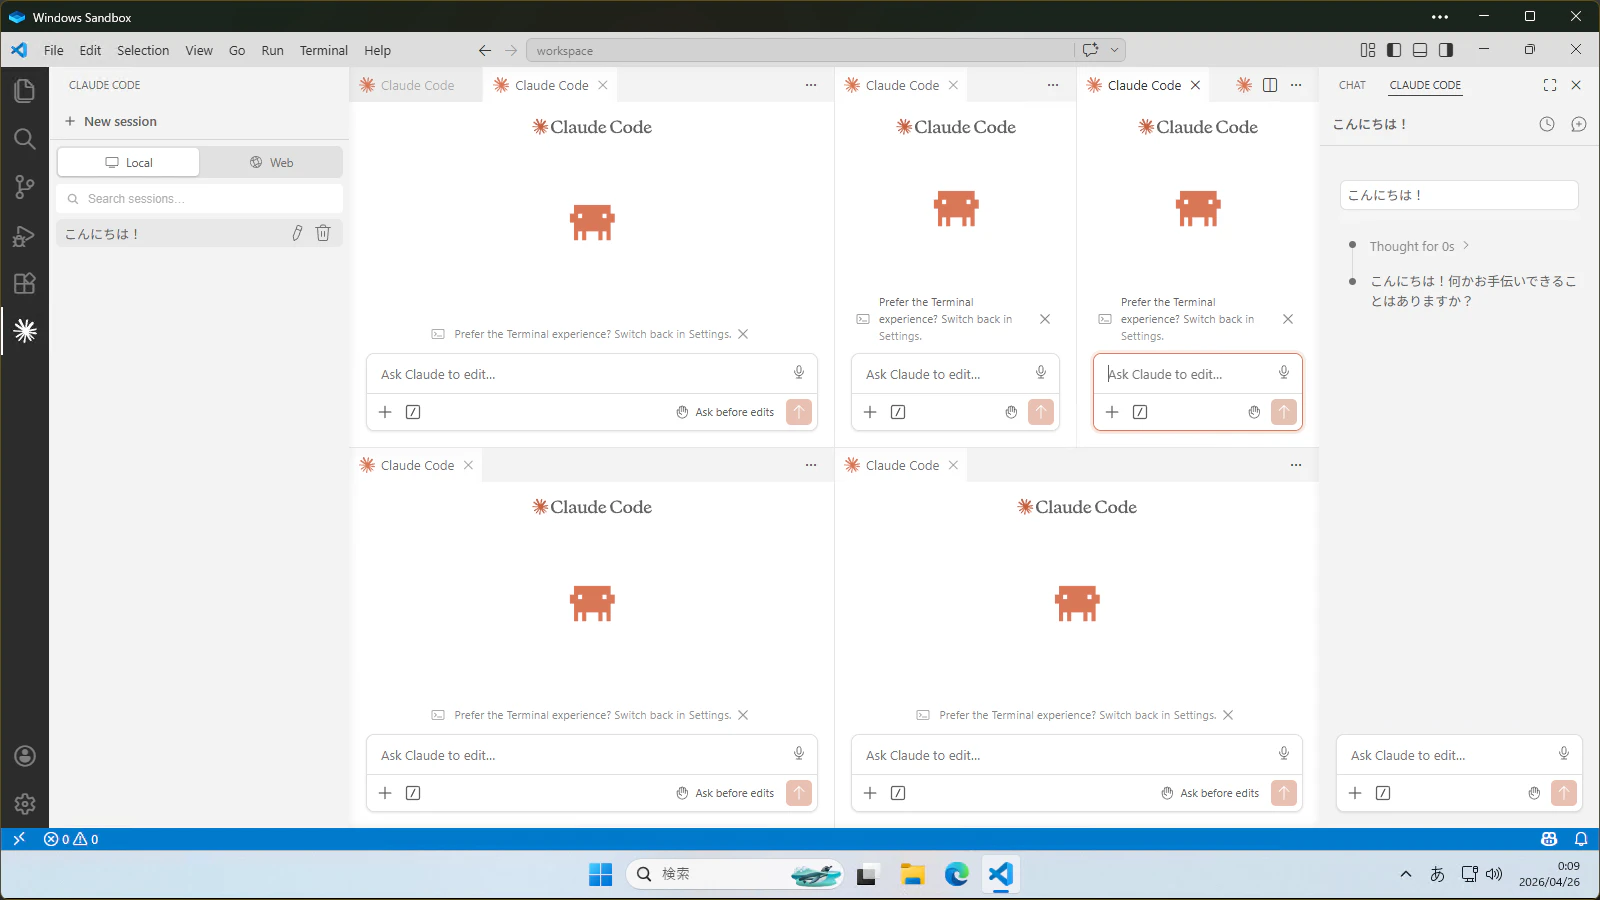
Task: Open the Search view in the activity bar
Action: [25, 139]
